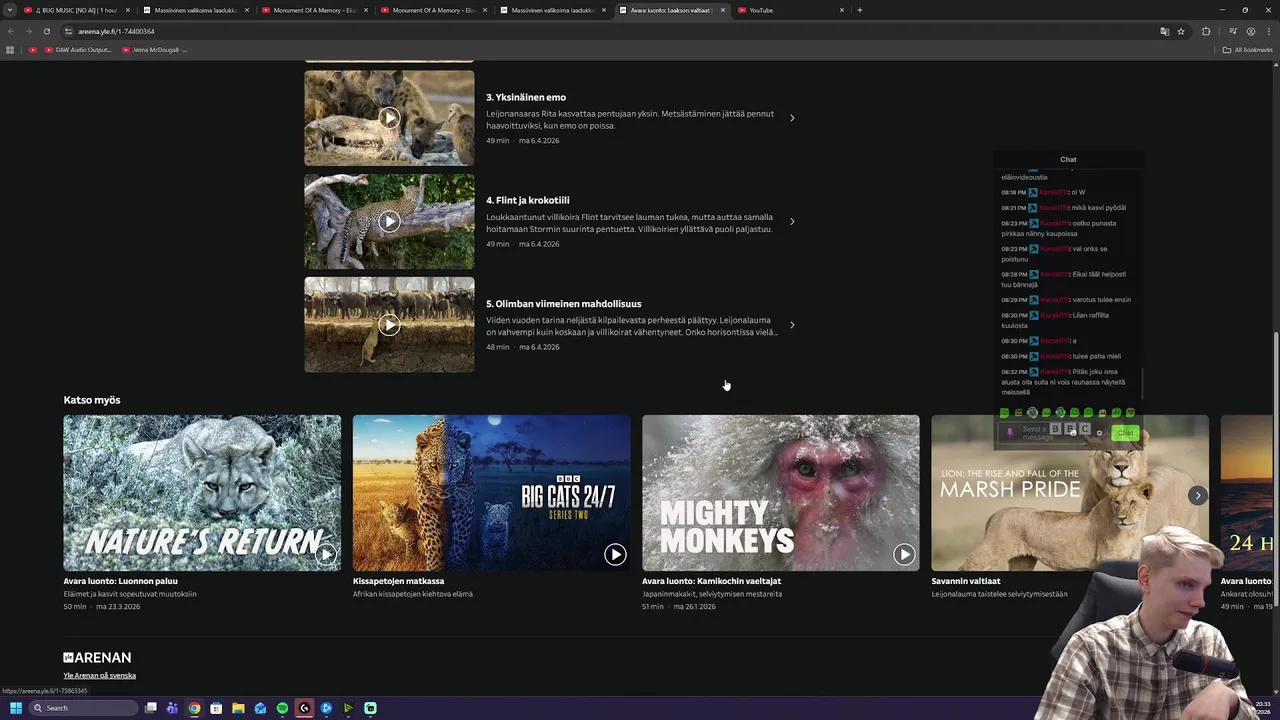Open the Big Cats 24/7 thumbnail

coord(491,493)
